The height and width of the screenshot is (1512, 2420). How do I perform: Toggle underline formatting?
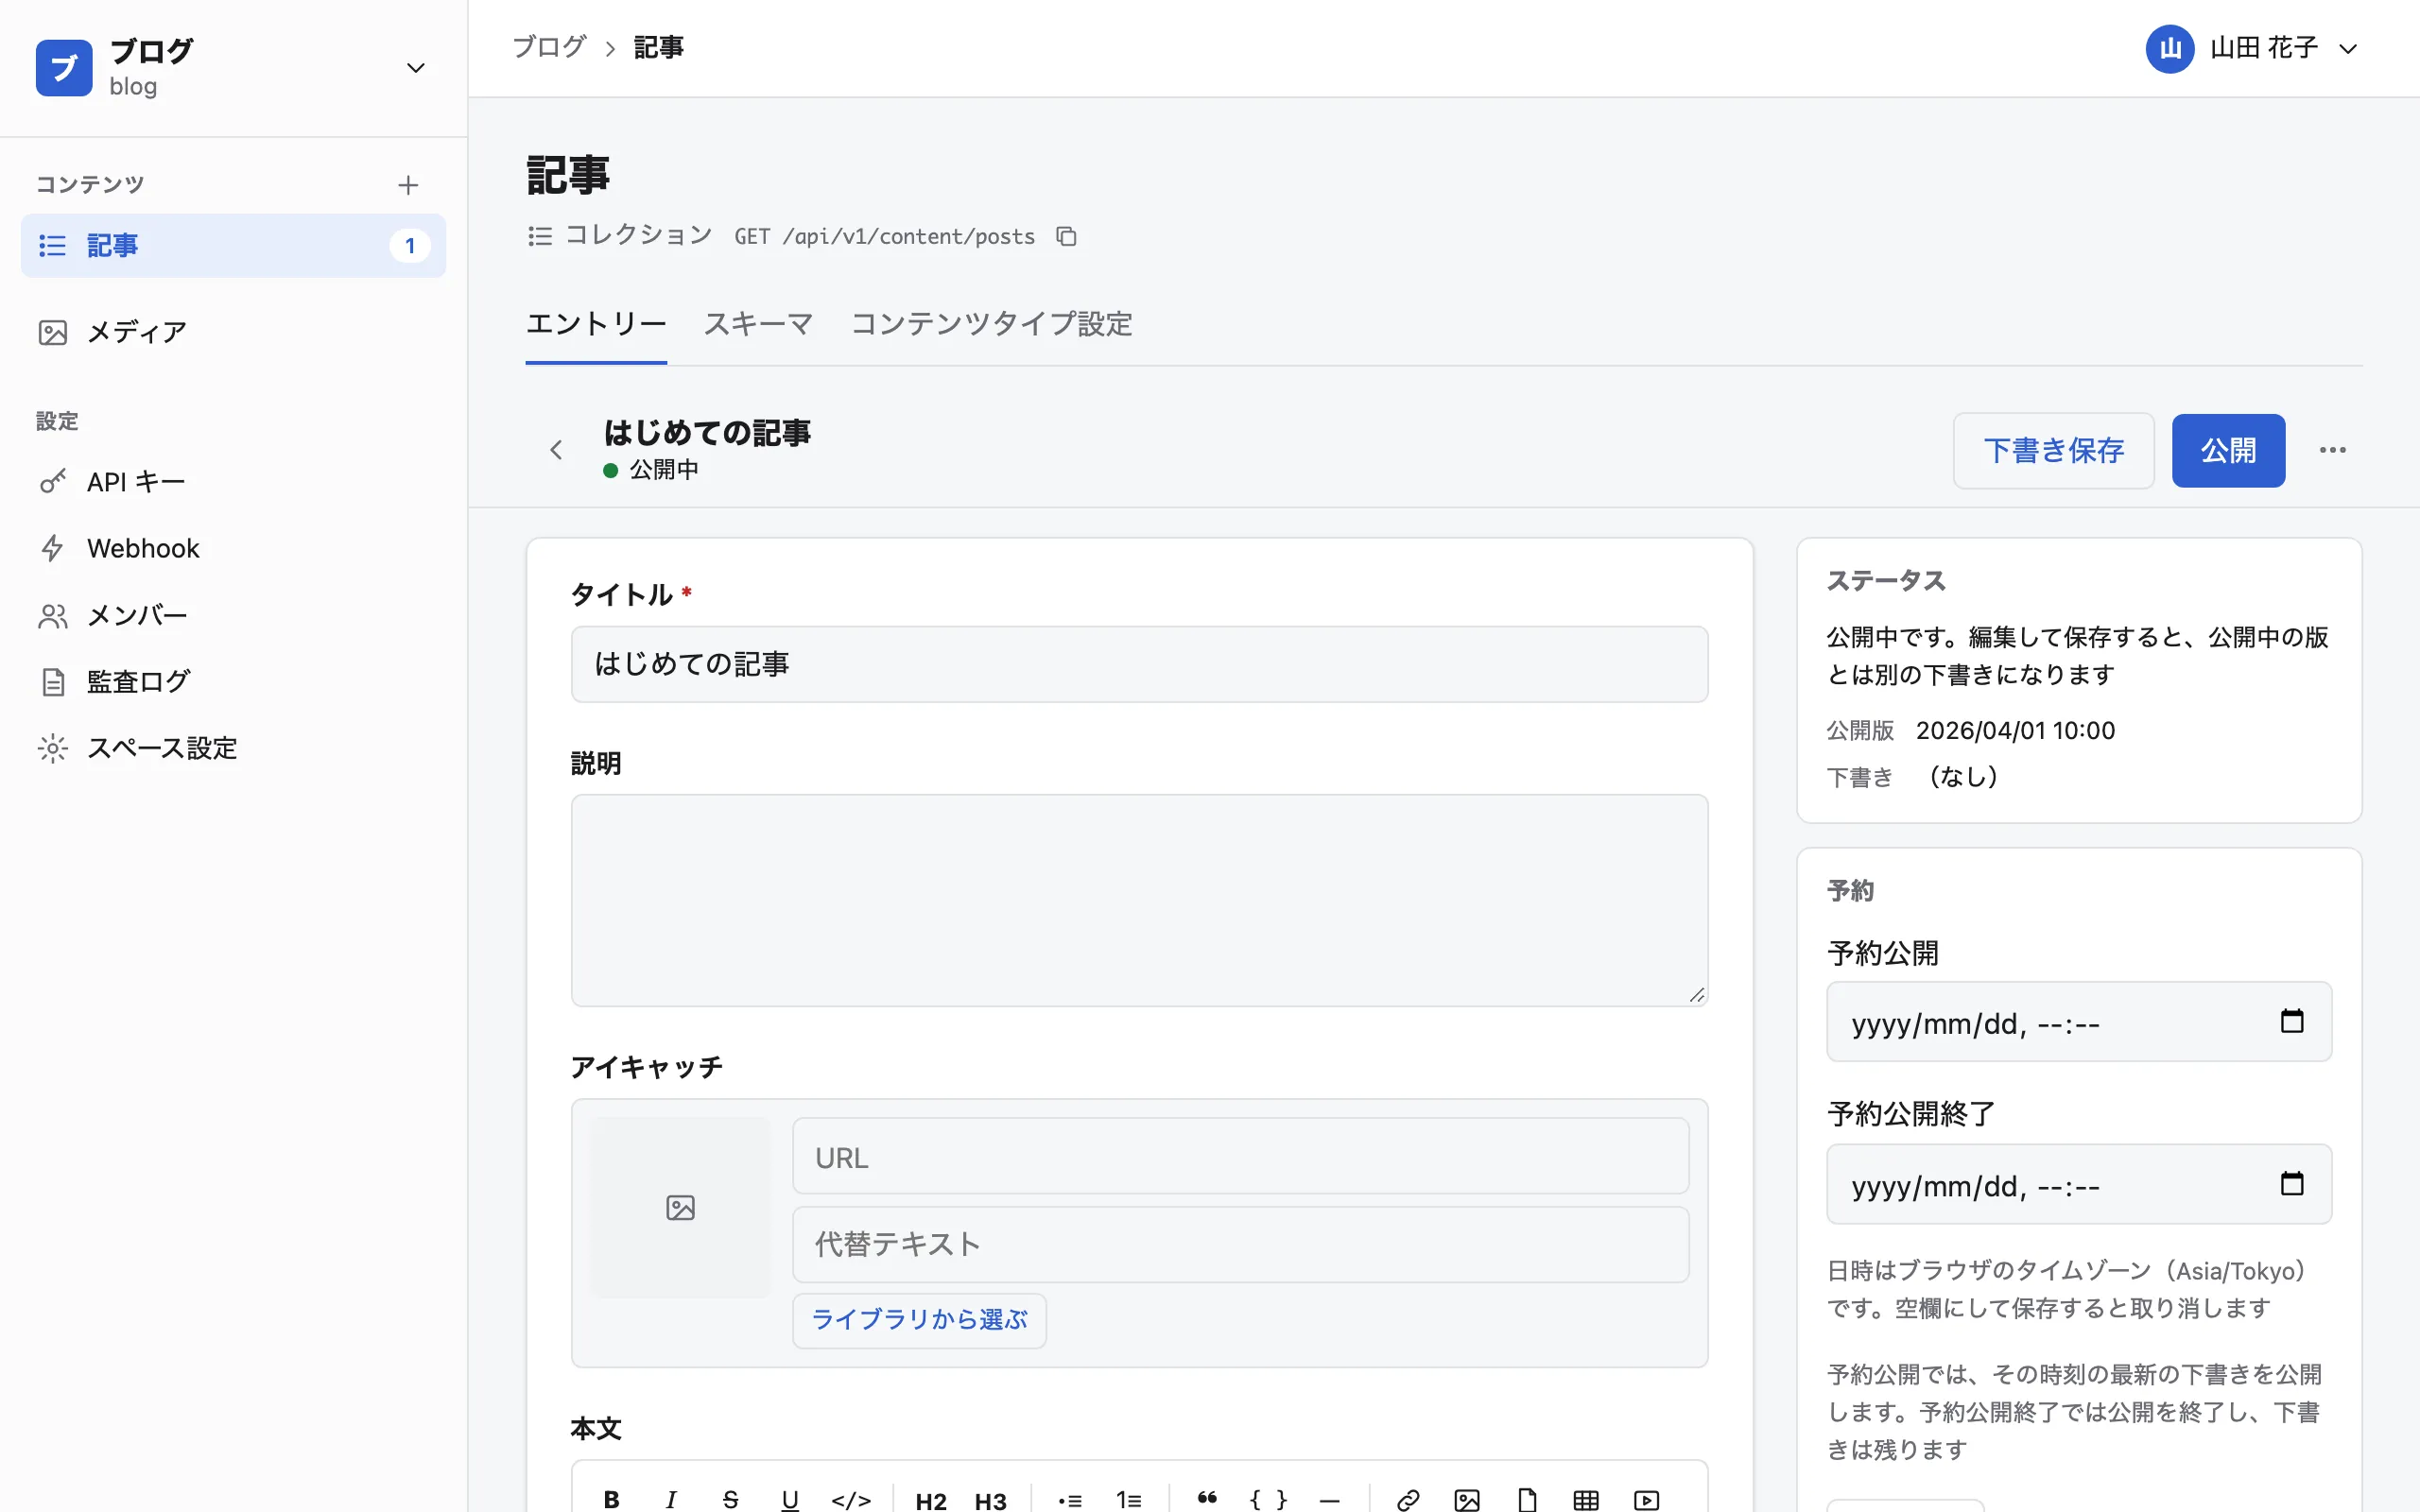click(x=790, y=1499)
